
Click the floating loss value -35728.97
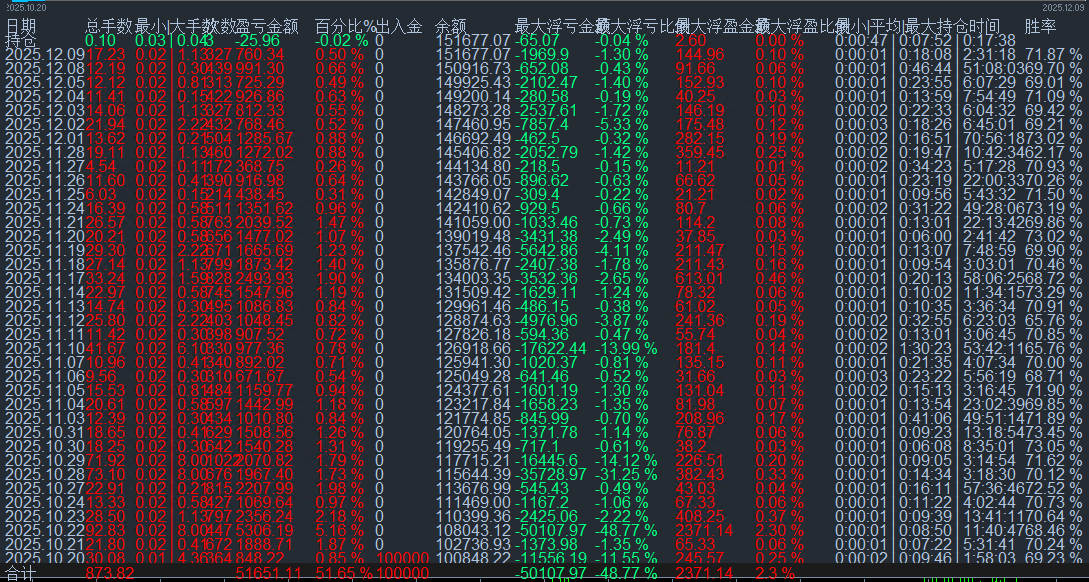(551, 473)
